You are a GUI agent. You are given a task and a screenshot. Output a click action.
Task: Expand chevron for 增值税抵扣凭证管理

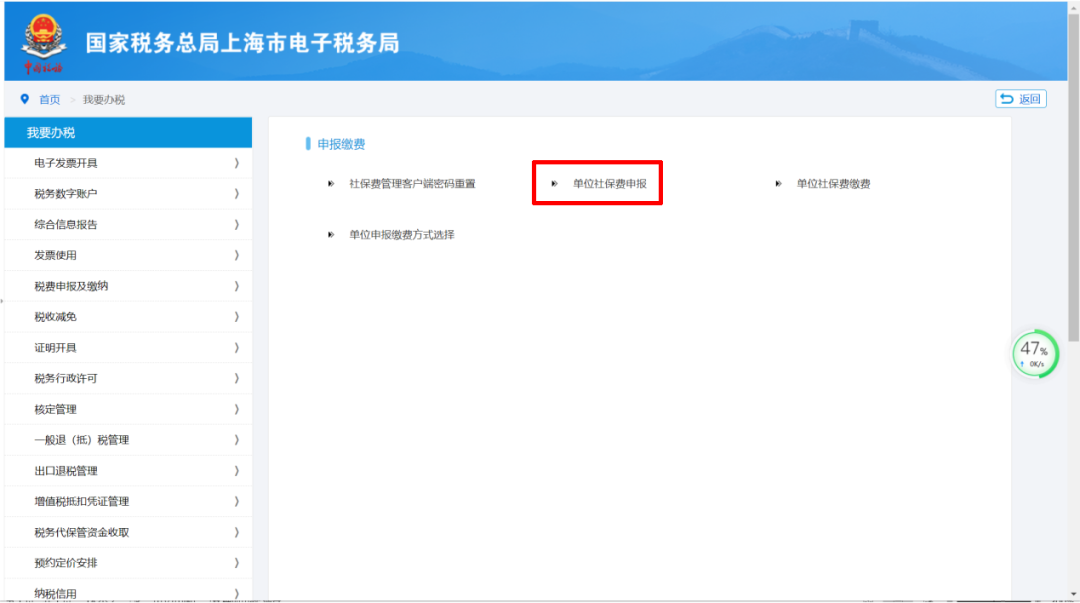pos(237,502)
